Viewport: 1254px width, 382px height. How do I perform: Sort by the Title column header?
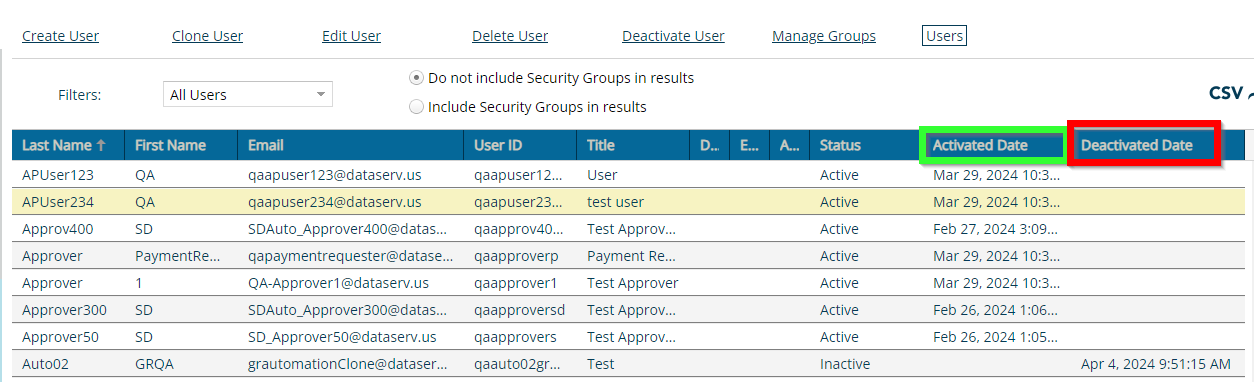coord(634,145)
